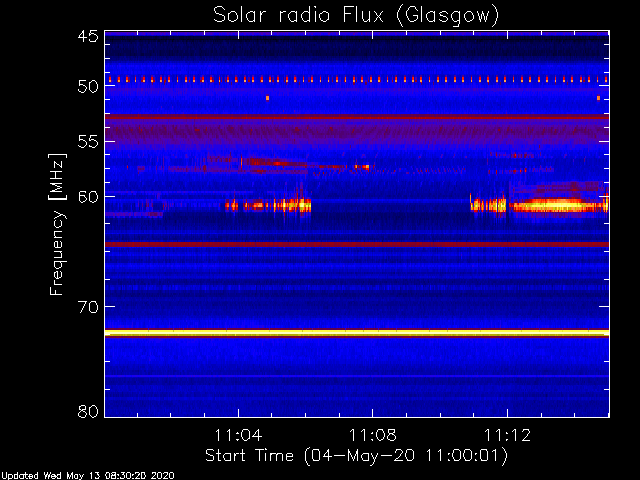Click the 55 frequency tick label
Viewport: 640px width, 480px height.
88,142
